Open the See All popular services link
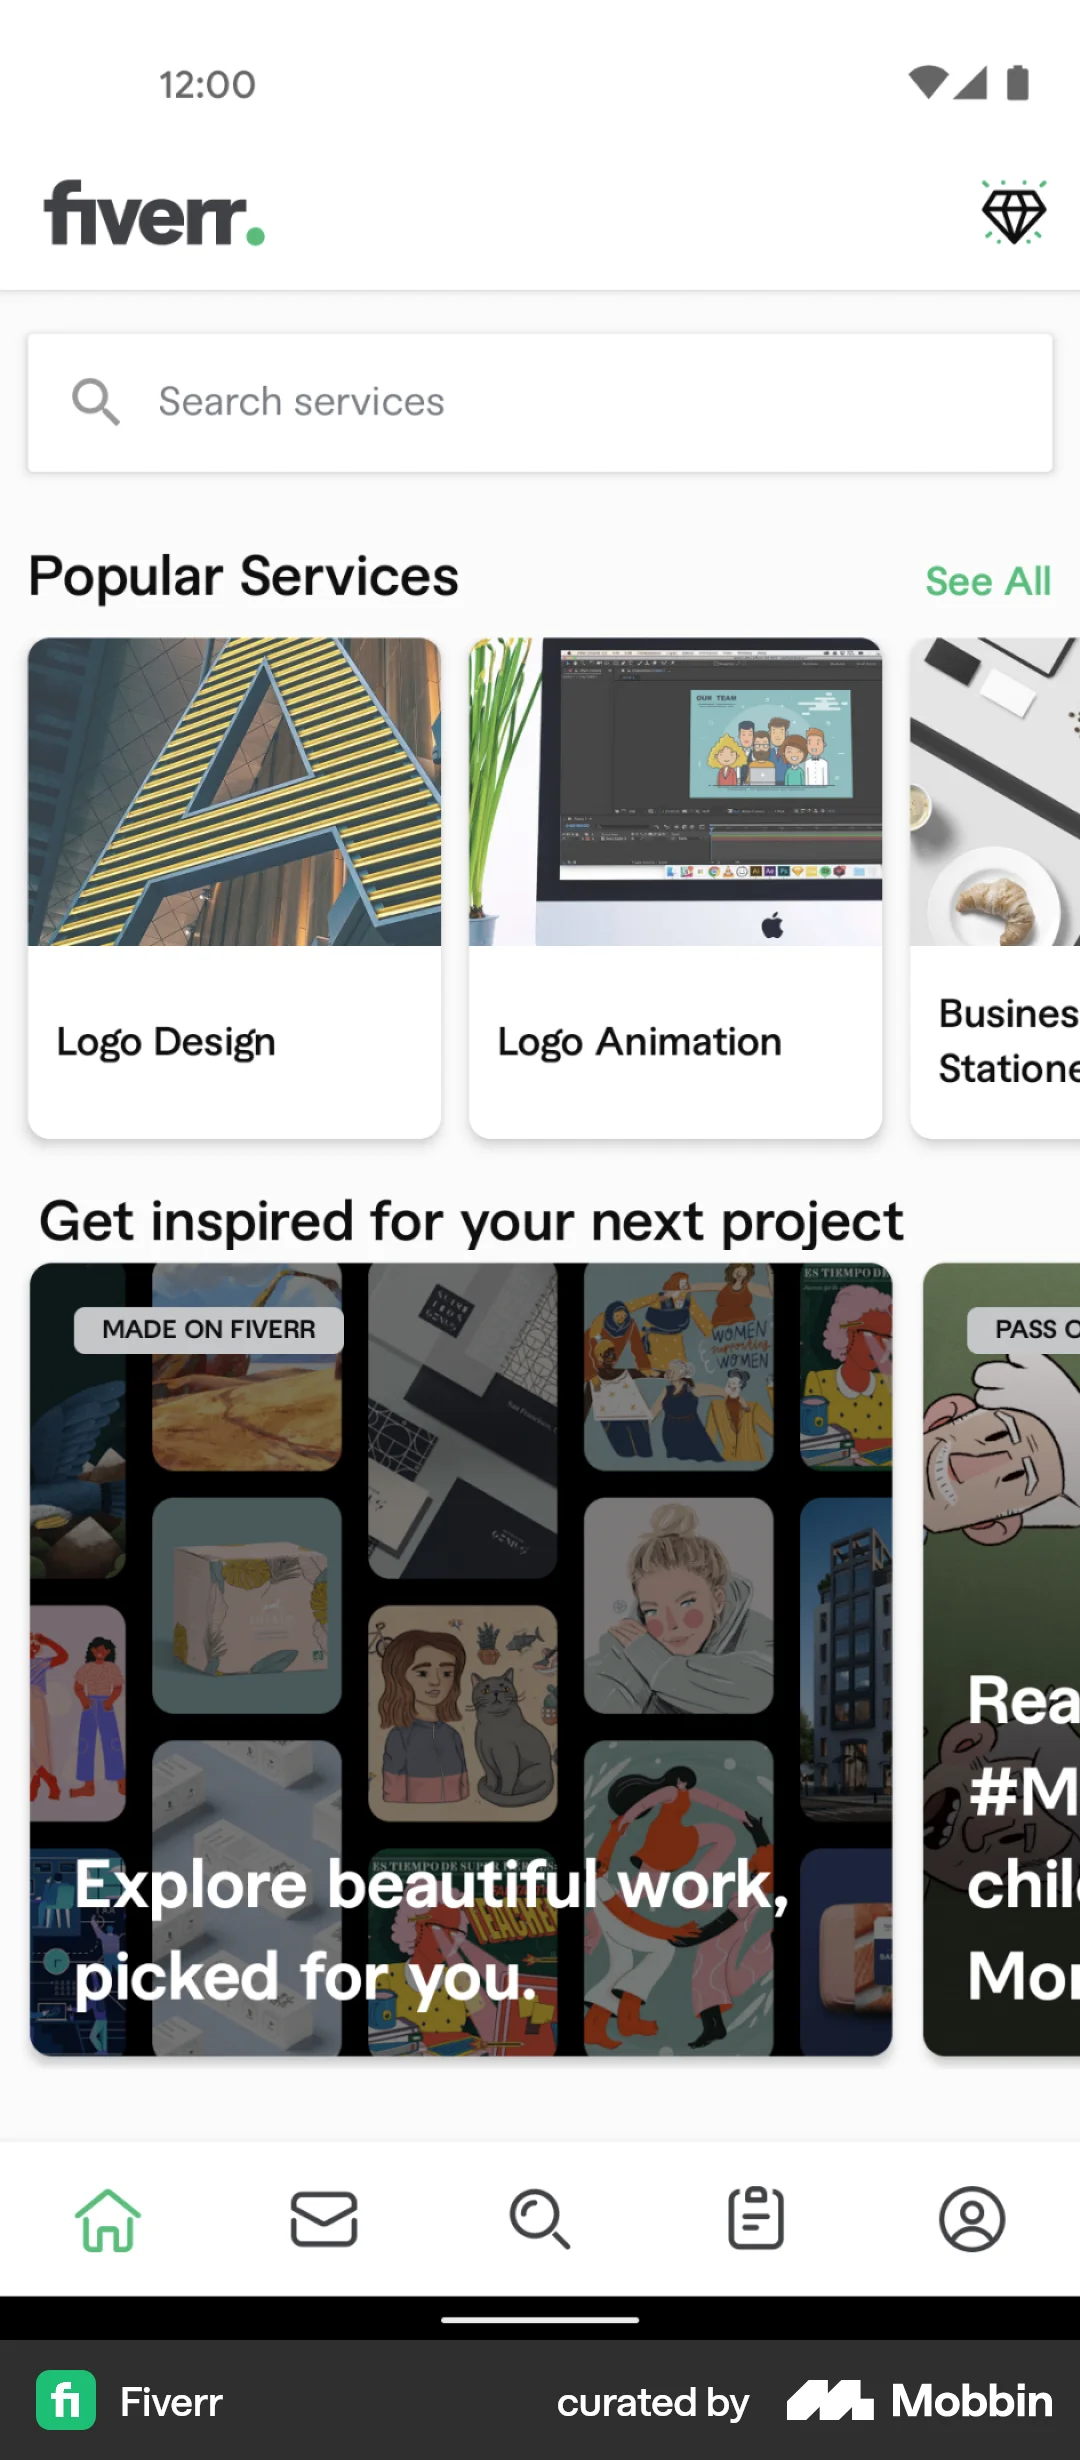Screen dimensions: 1080x2460 (x=986, y=580)
